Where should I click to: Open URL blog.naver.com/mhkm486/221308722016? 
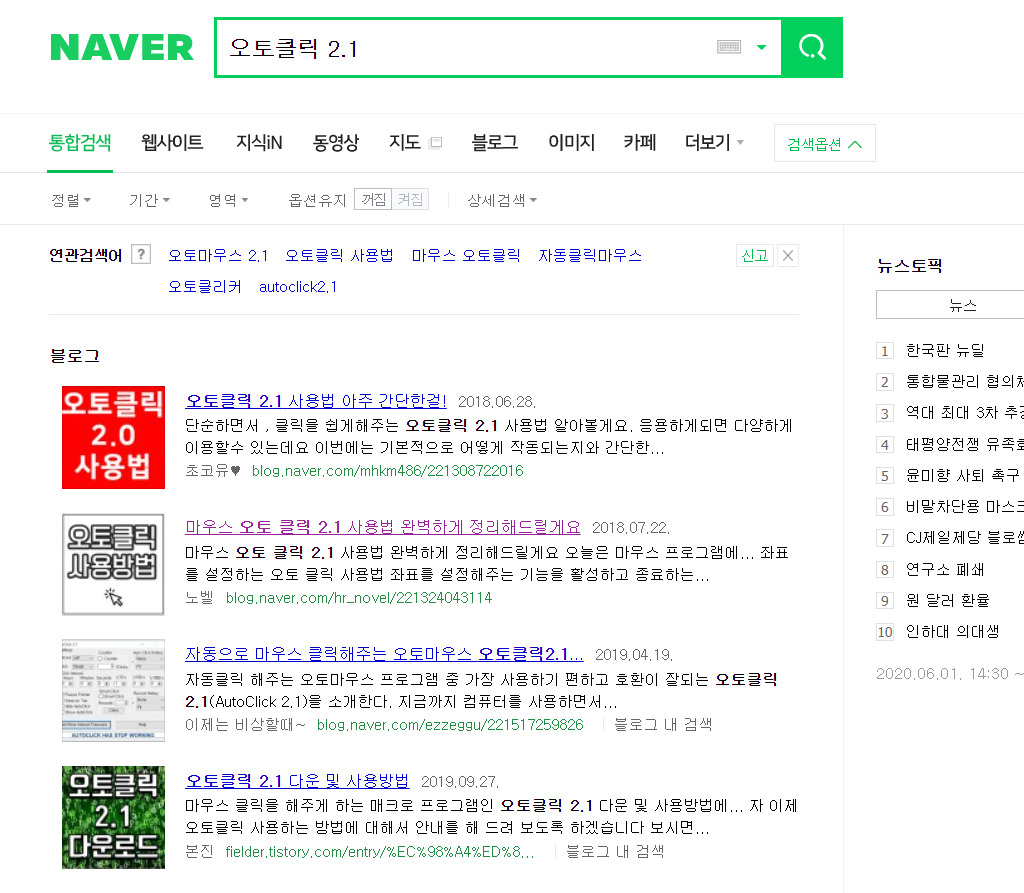(387, 471)
